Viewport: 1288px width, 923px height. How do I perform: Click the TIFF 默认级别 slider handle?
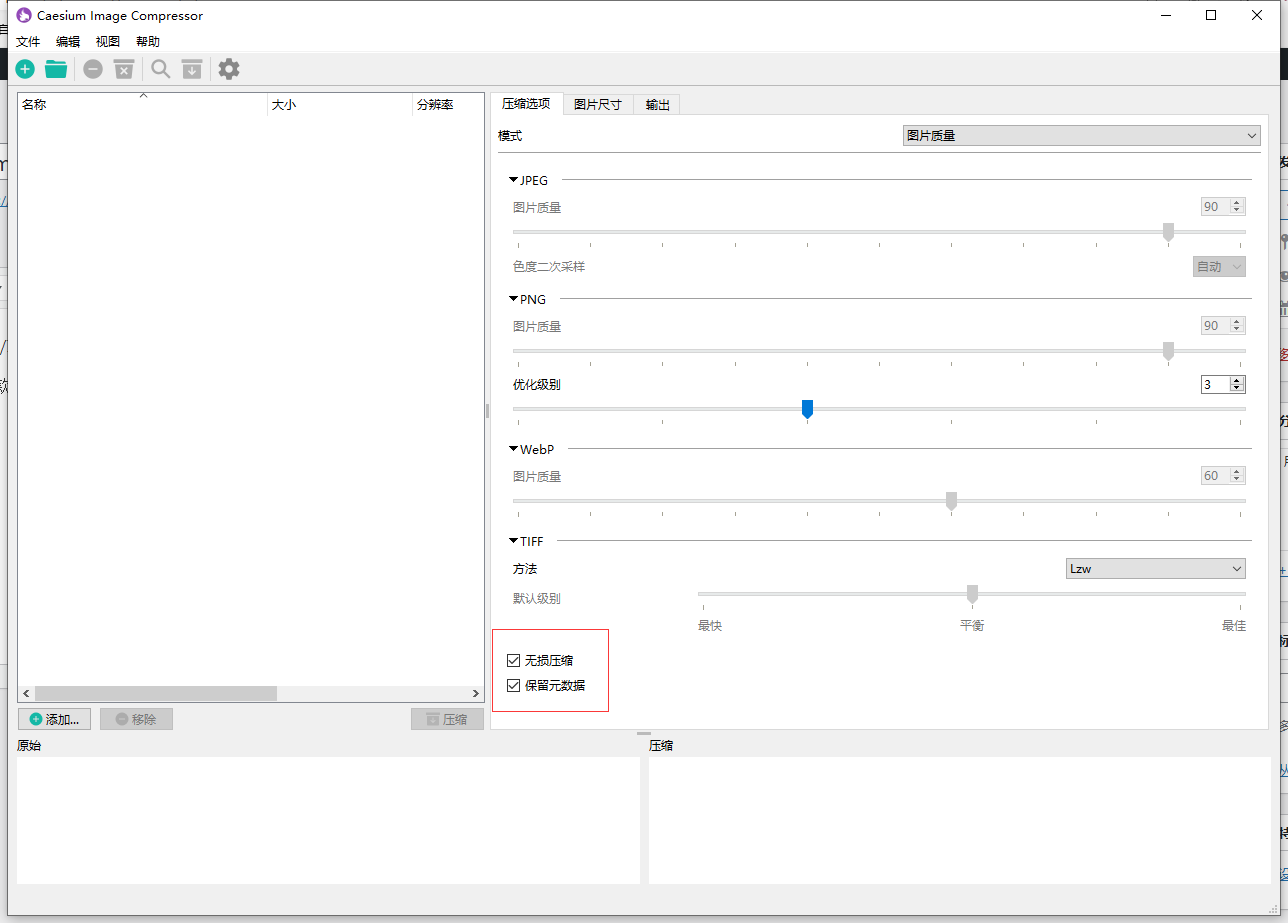coord(972,594)
